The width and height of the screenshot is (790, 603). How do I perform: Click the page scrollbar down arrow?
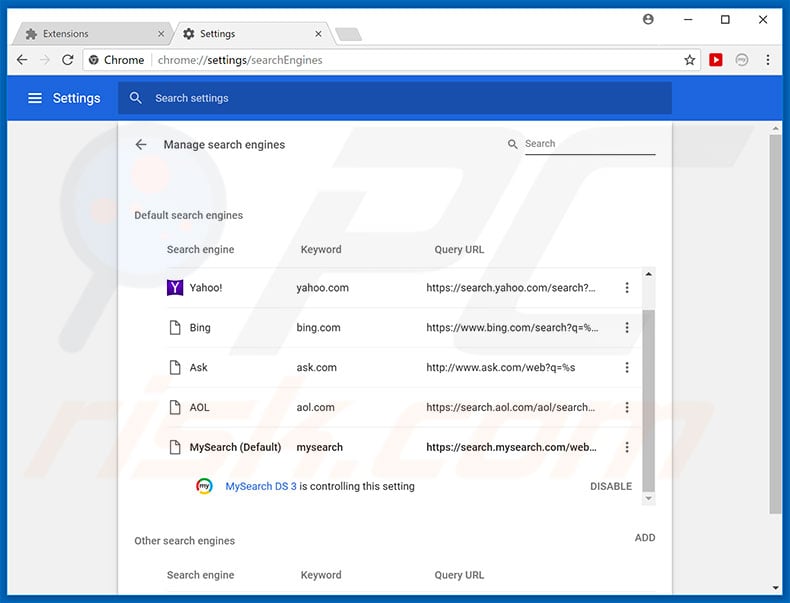[775, 587]
